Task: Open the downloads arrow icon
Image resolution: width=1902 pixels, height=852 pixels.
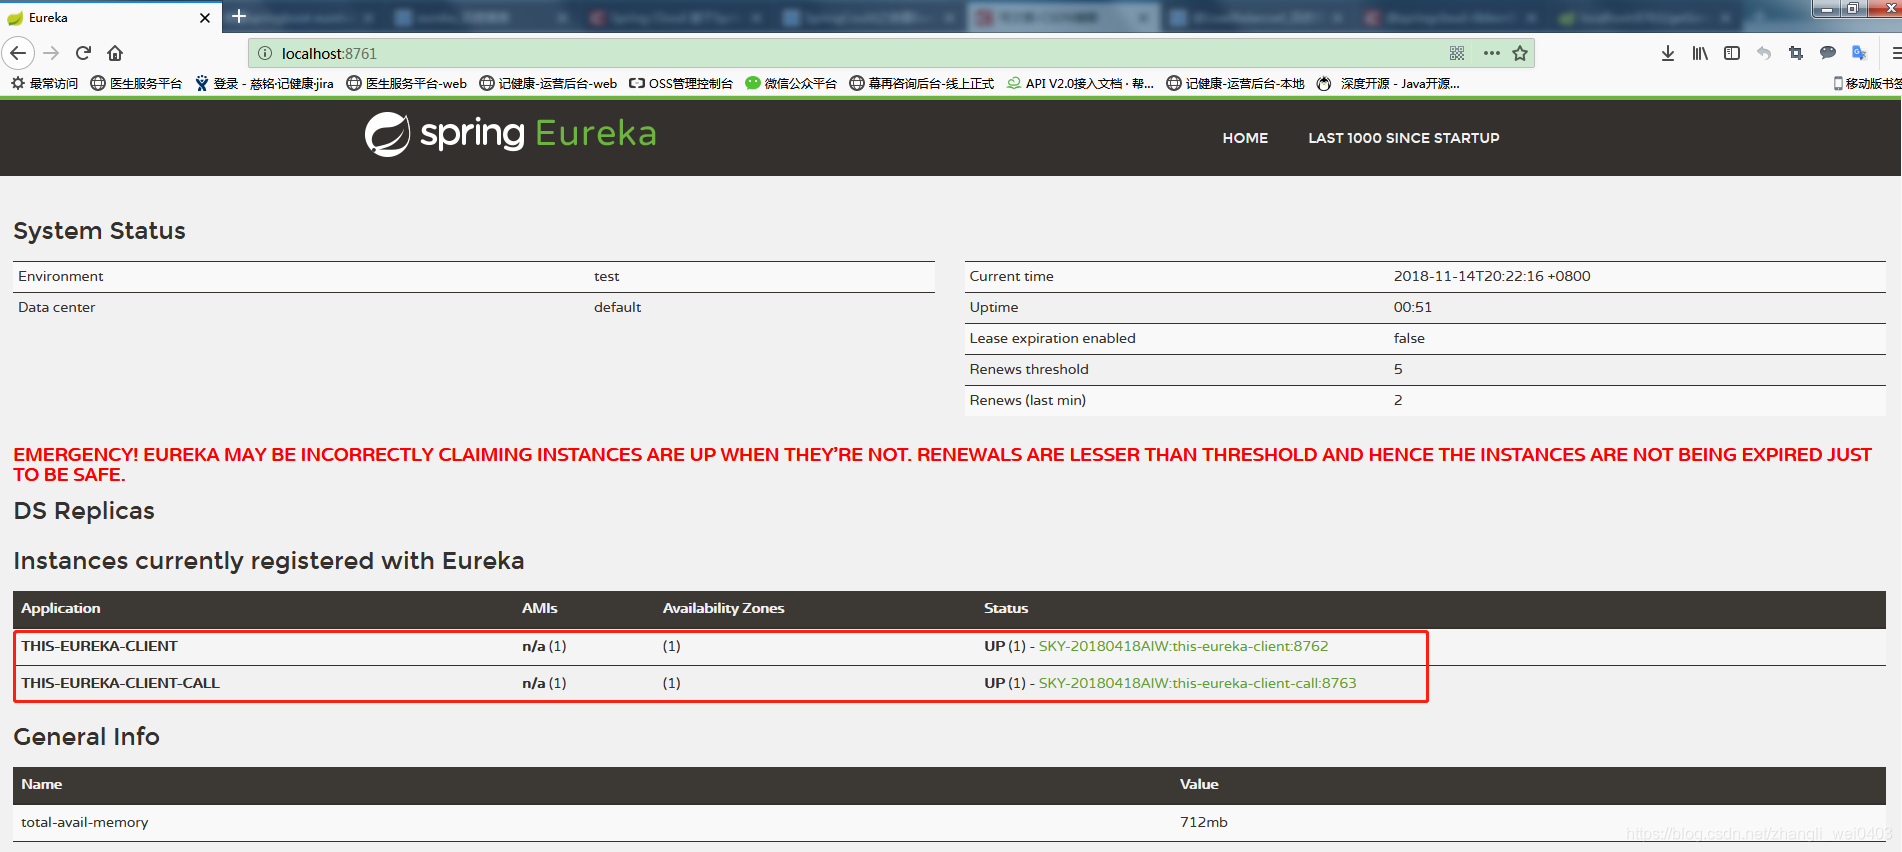Action: 1668,53
